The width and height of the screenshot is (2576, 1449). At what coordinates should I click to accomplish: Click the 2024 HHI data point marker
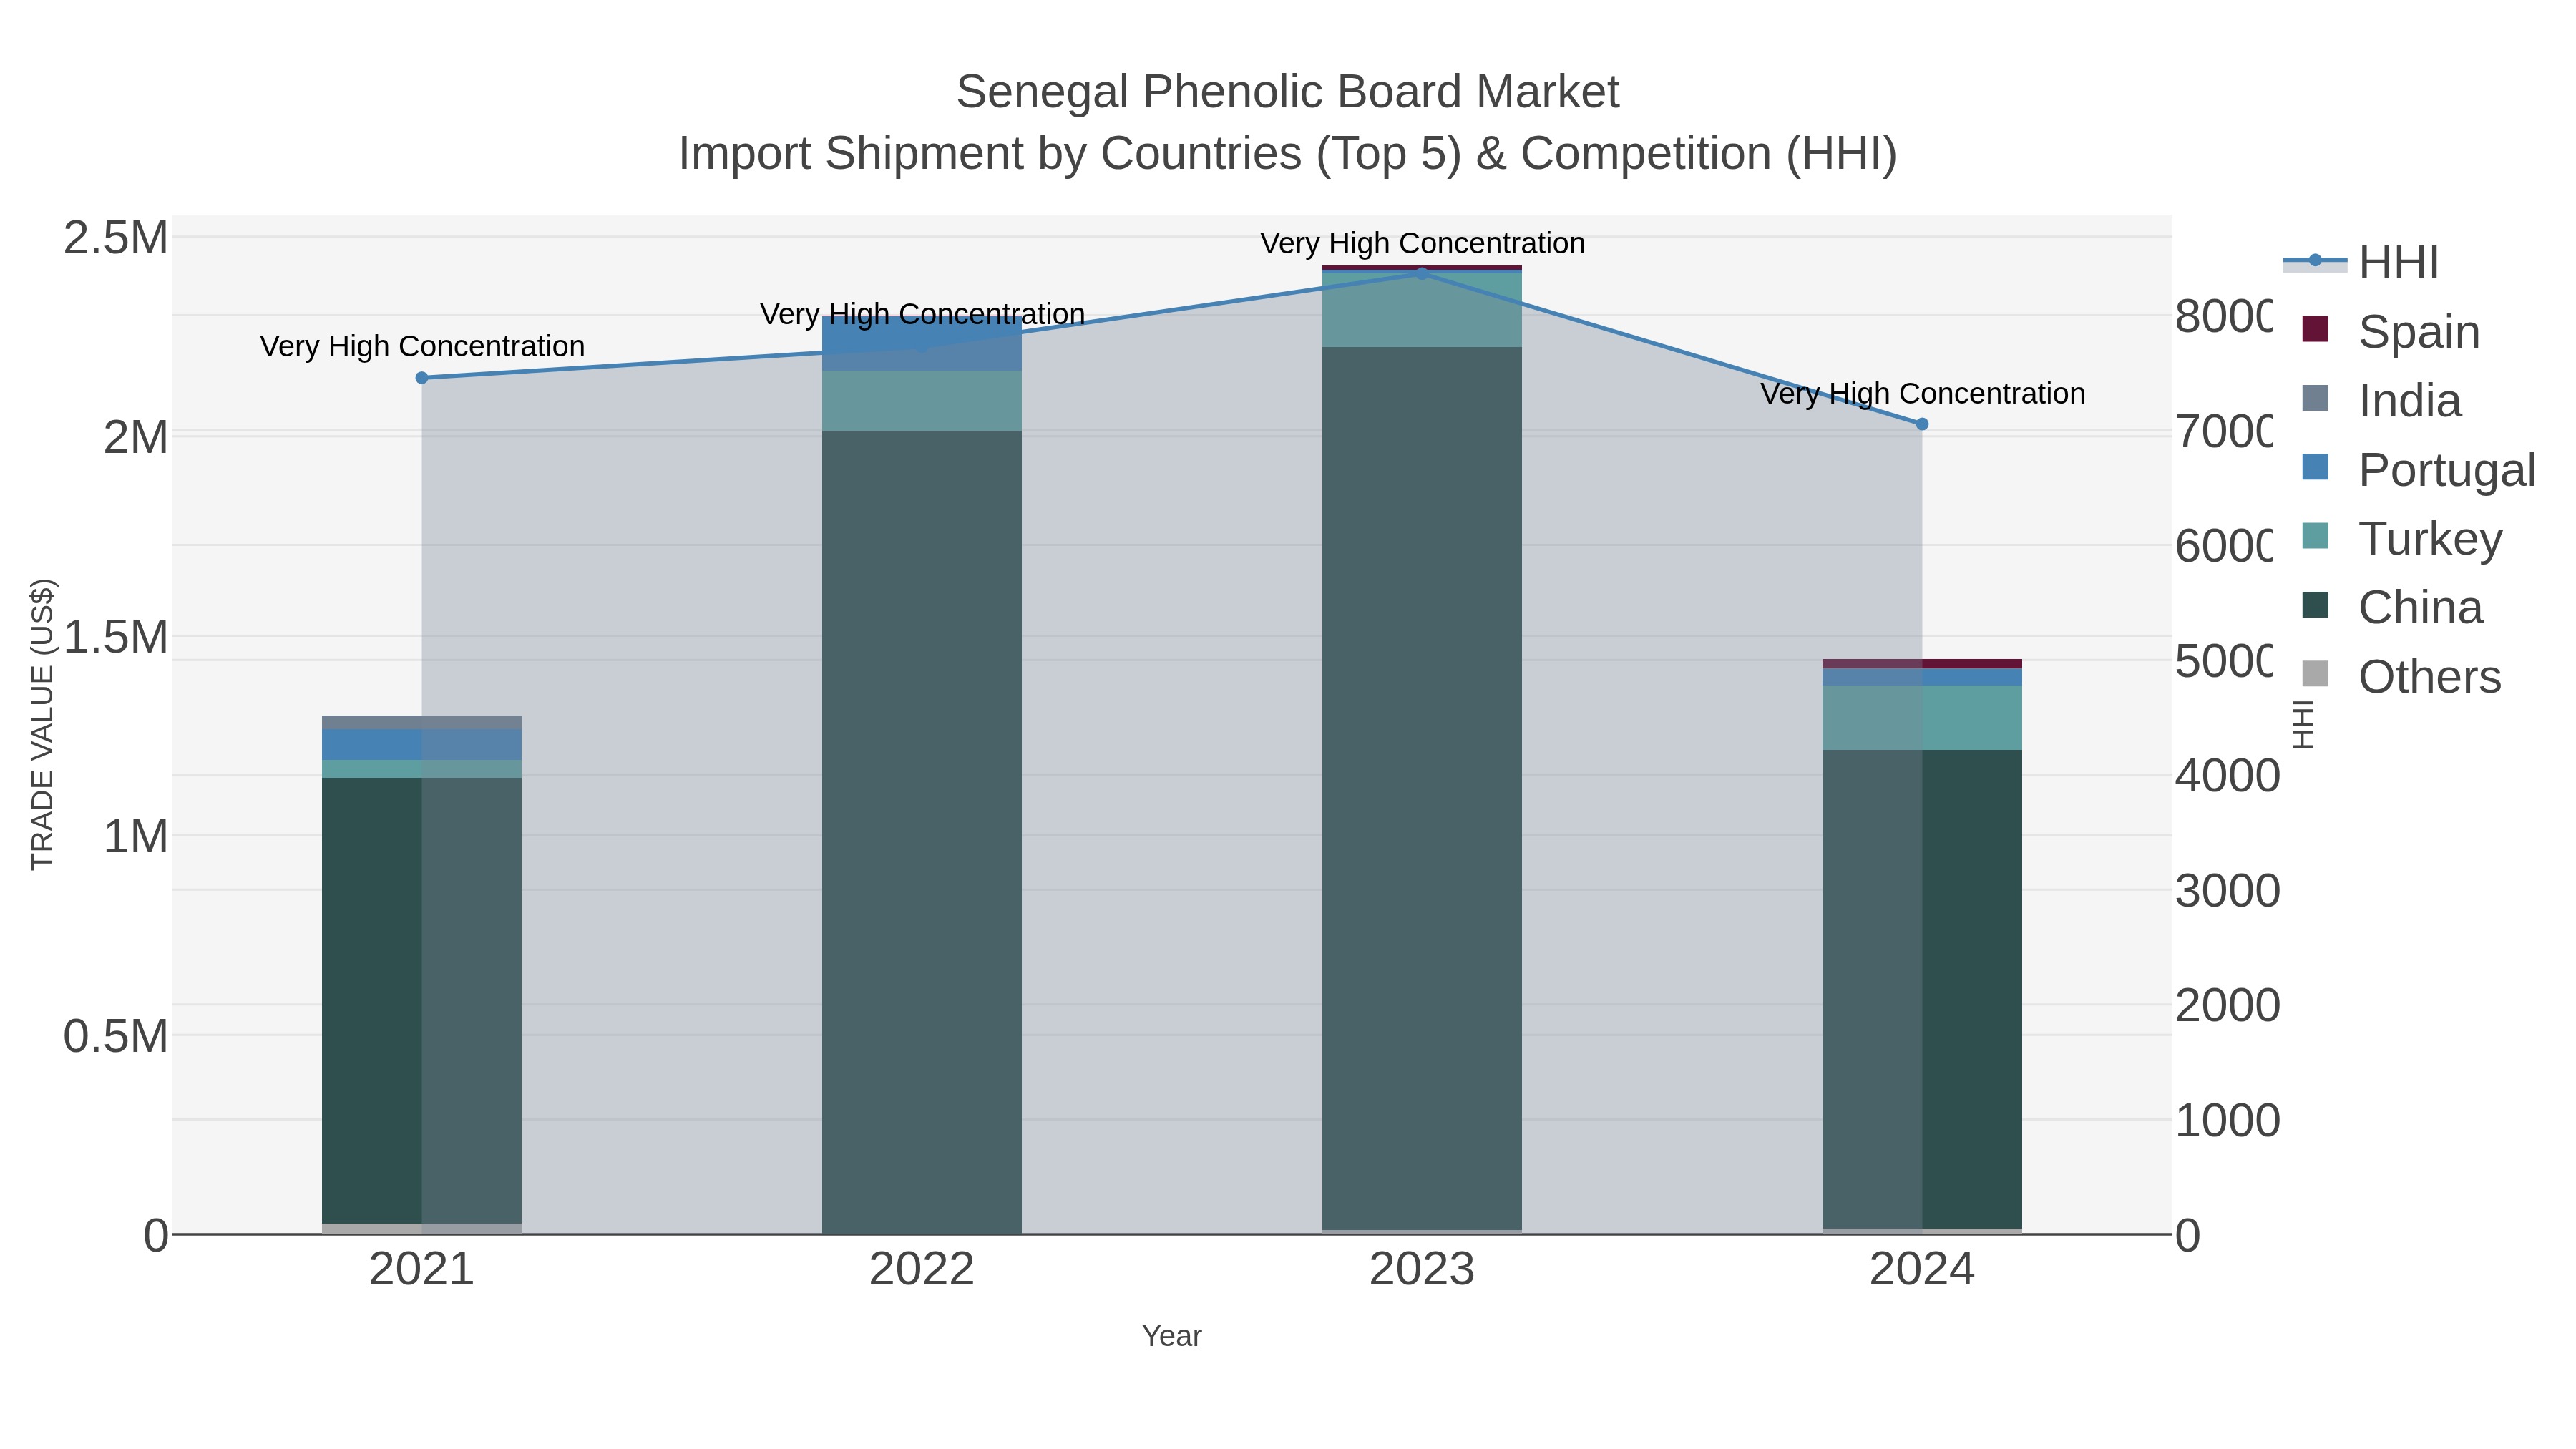tap(1922, 424)
